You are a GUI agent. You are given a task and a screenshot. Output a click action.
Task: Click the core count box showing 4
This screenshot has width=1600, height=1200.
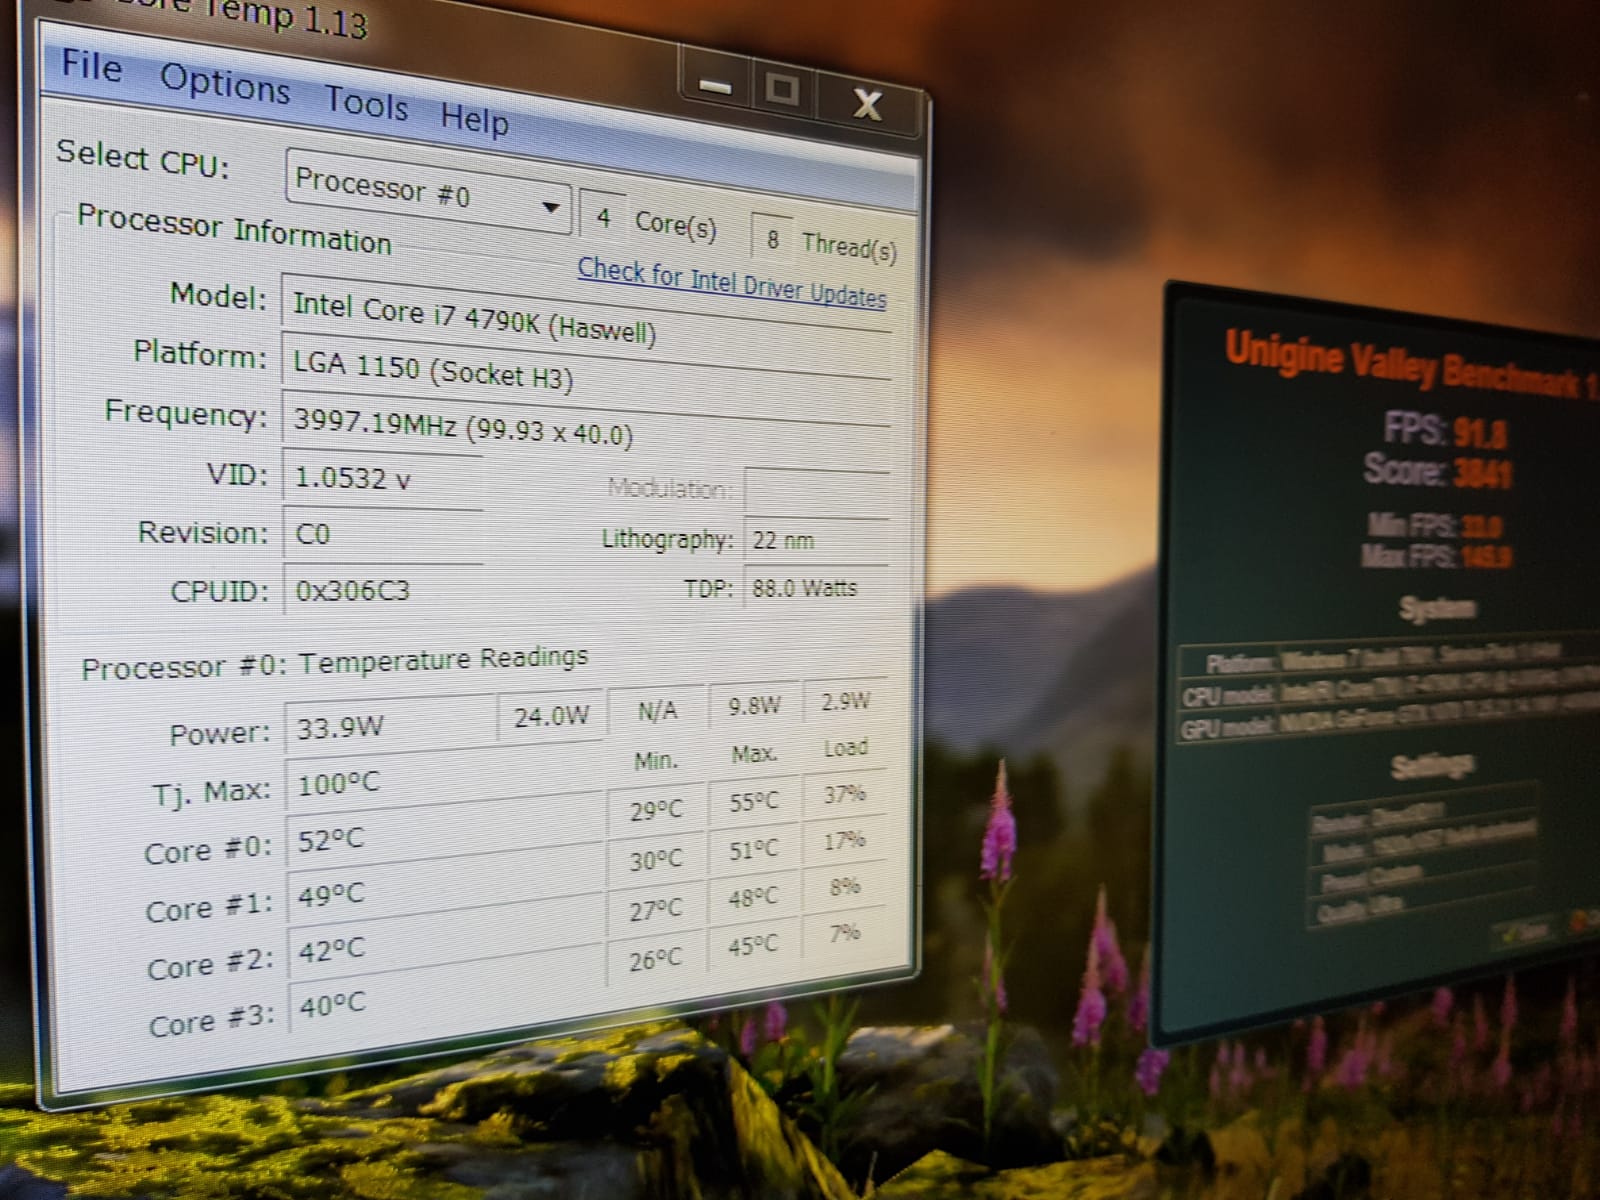[x=603, y=217]
